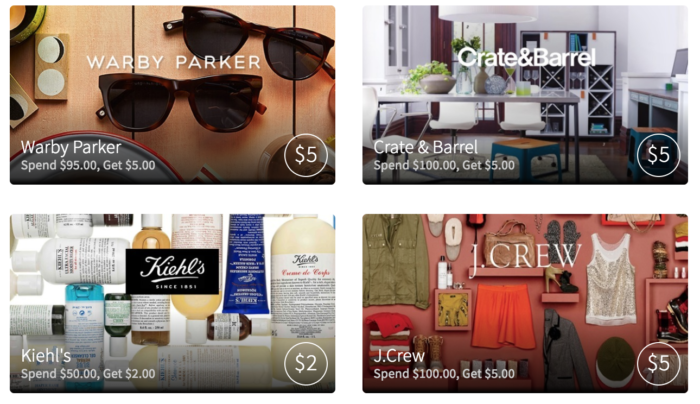Image resolution: width=700 pixels, height=404 pixels.
Task: Click the Crate&Barrel logo overlay
Action: [526, 57]
